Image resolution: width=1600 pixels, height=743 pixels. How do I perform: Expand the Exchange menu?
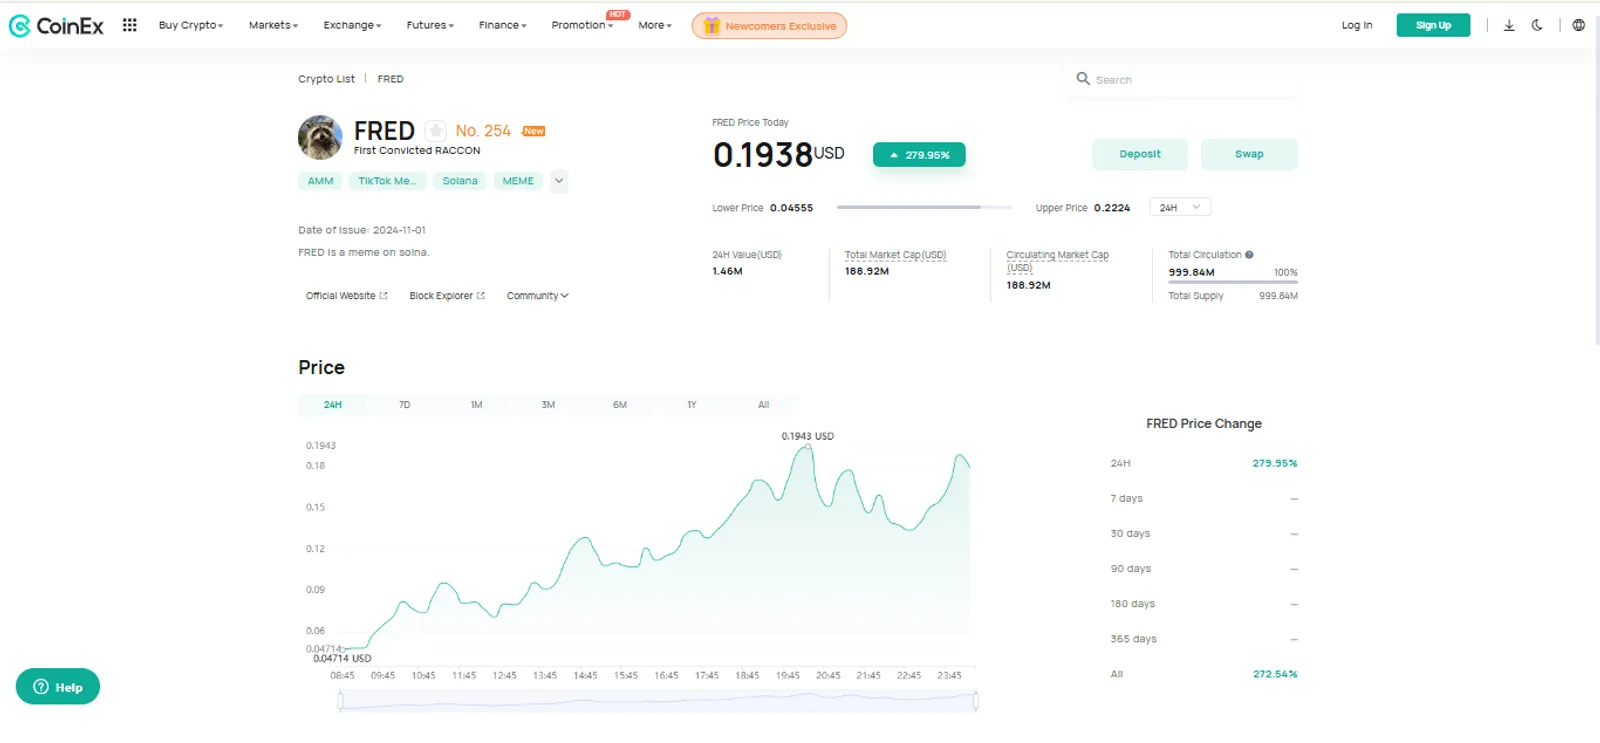(x=352, y=25)
